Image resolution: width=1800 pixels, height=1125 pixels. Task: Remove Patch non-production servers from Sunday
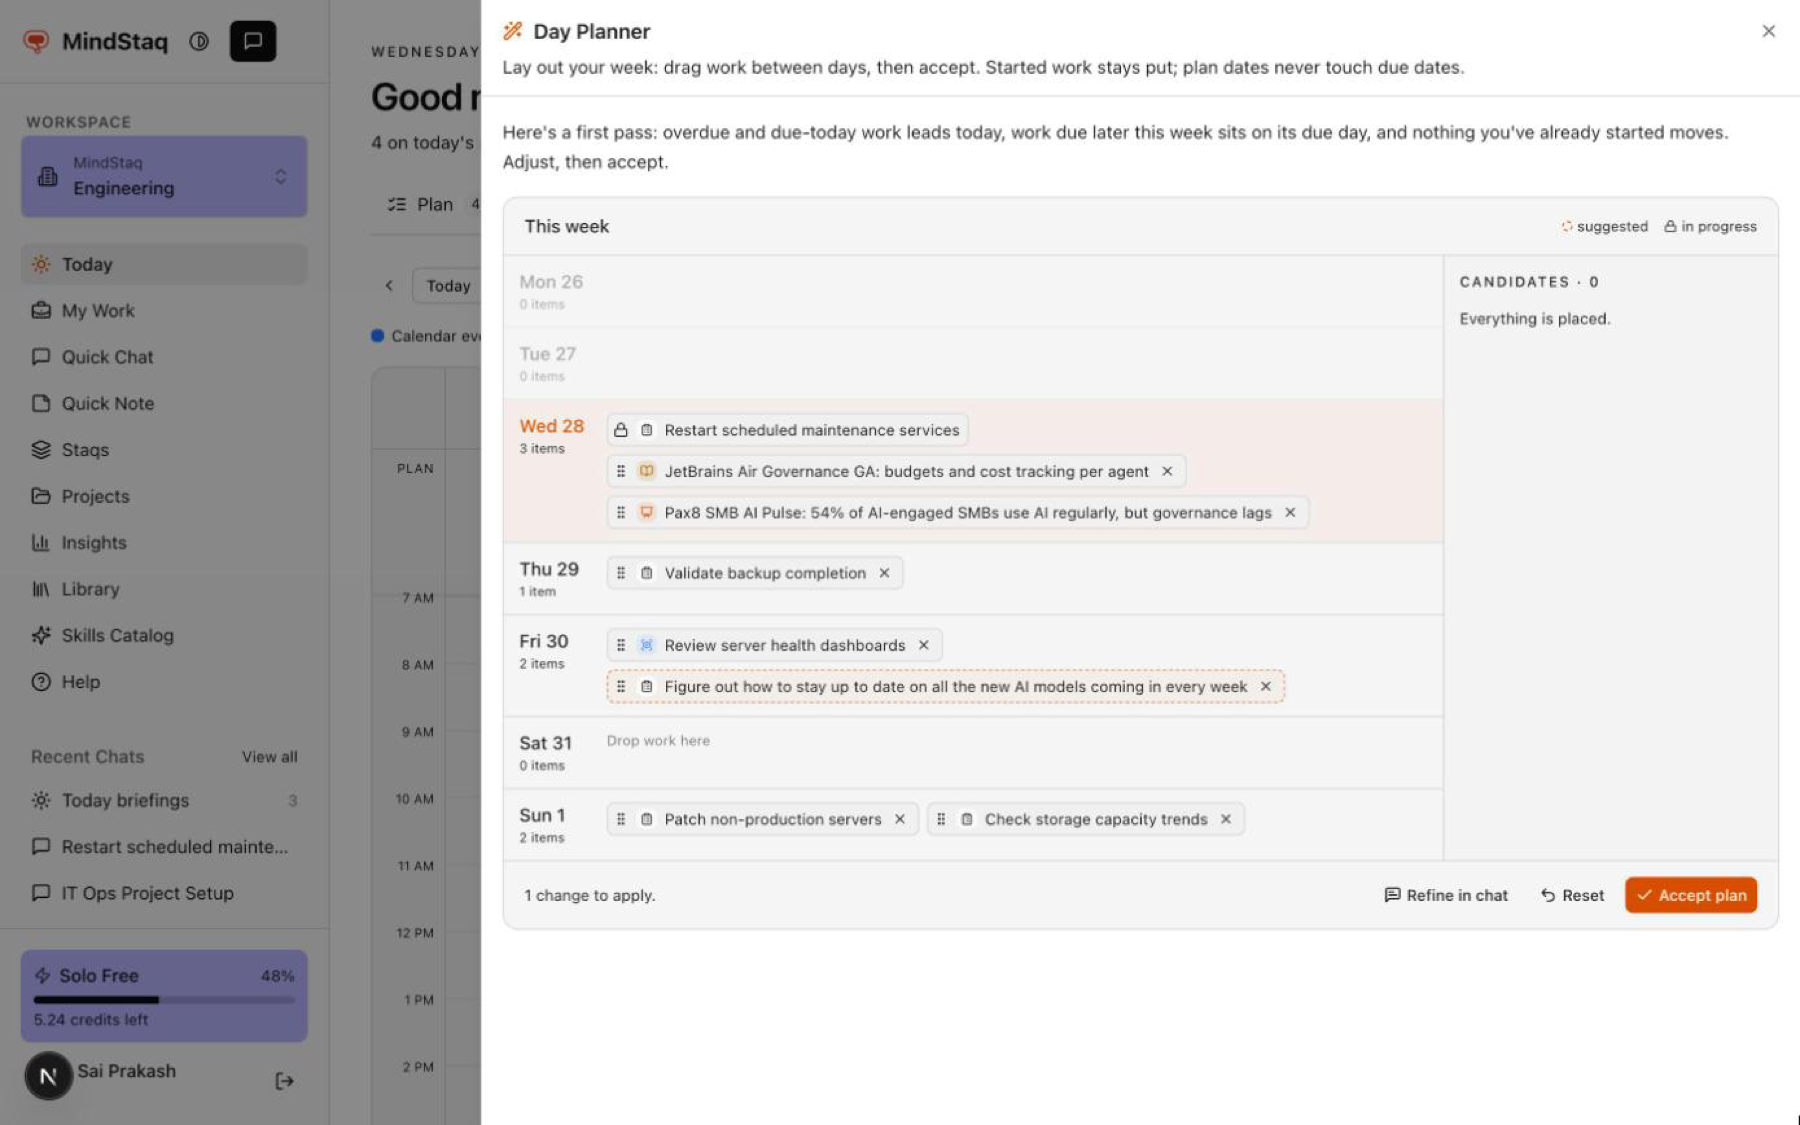(x=900, y=819)
